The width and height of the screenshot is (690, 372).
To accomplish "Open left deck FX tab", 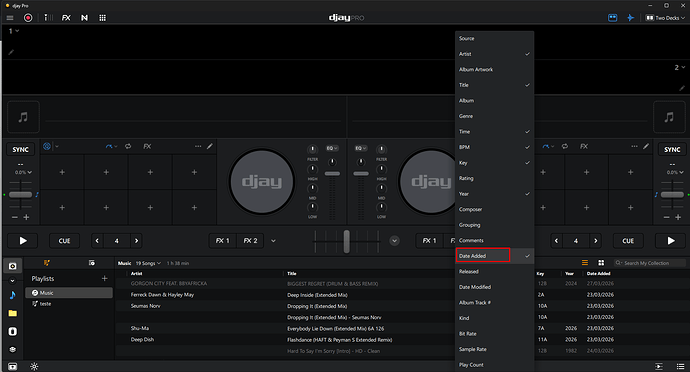I will click(x=147, y=146).
